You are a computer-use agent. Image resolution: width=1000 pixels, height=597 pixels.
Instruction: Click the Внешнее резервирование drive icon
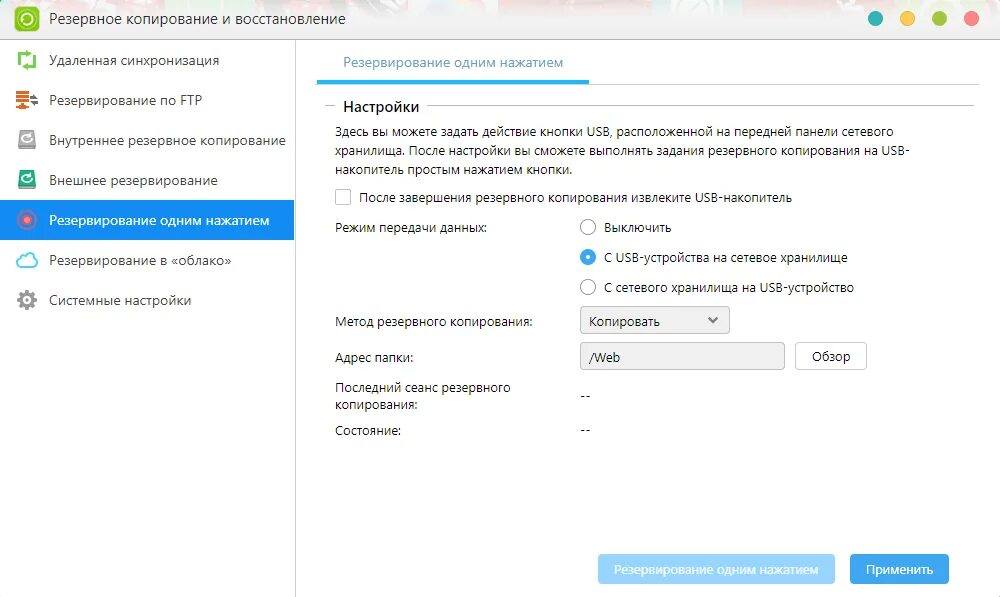[x=27, y=180]
